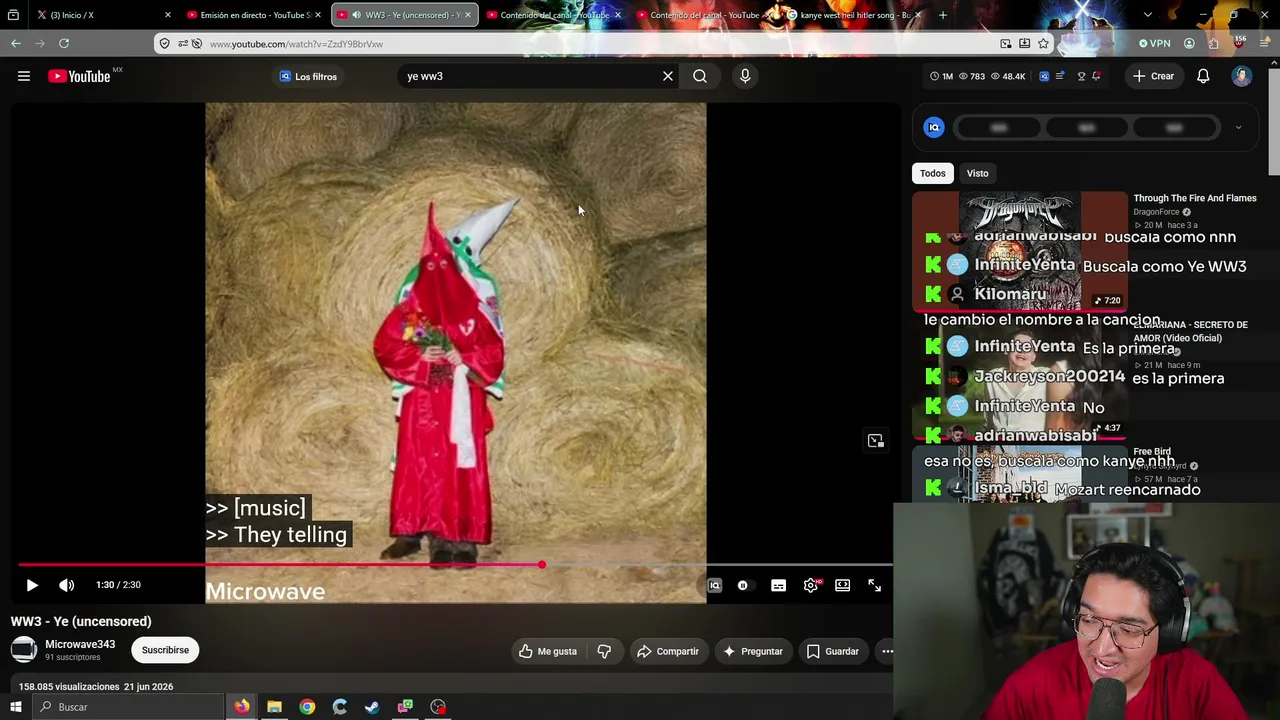Dislike the video with thumbs down

coord(604,651)
